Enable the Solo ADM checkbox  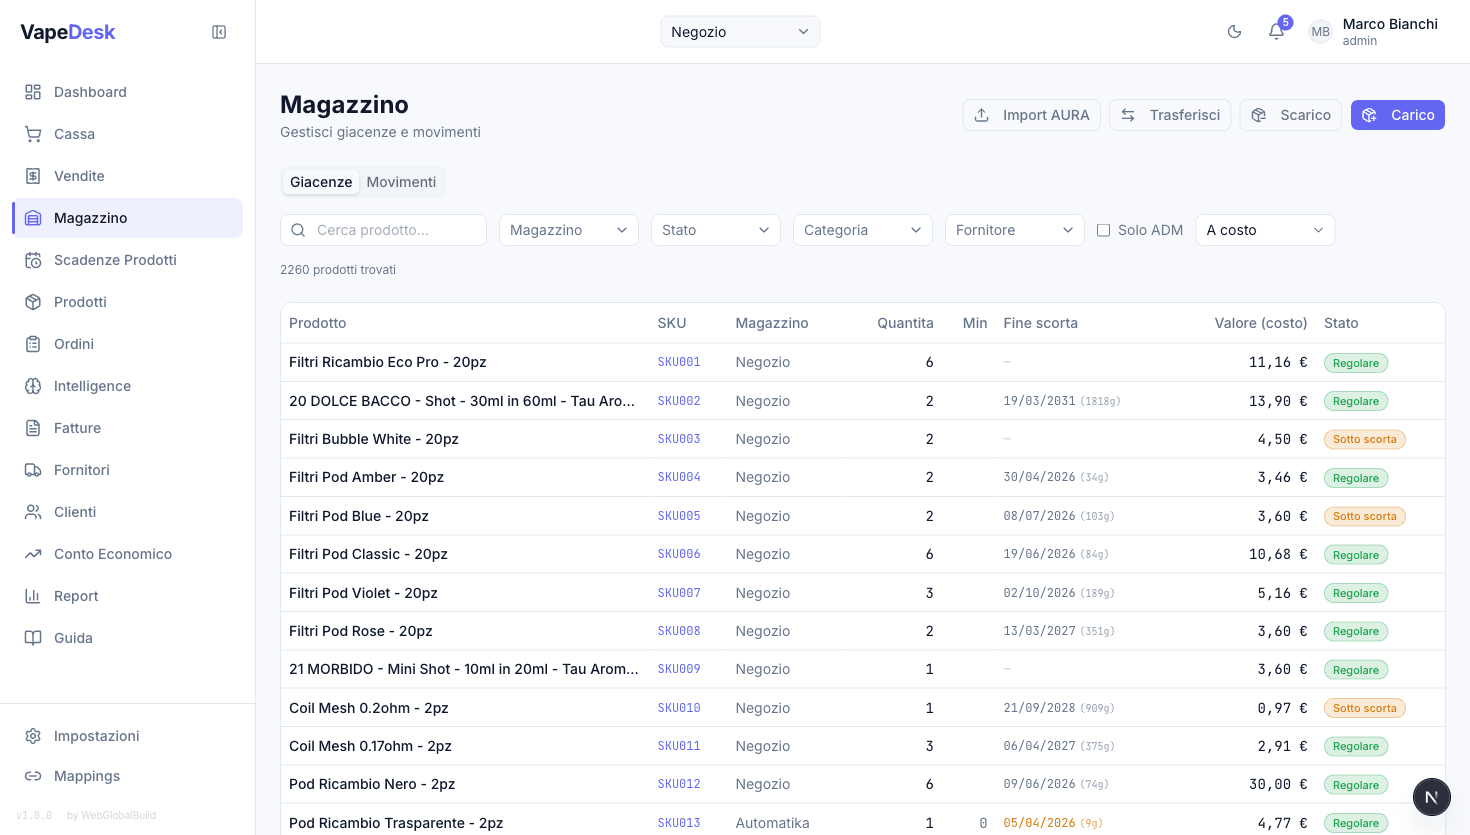pos(1103,230)
